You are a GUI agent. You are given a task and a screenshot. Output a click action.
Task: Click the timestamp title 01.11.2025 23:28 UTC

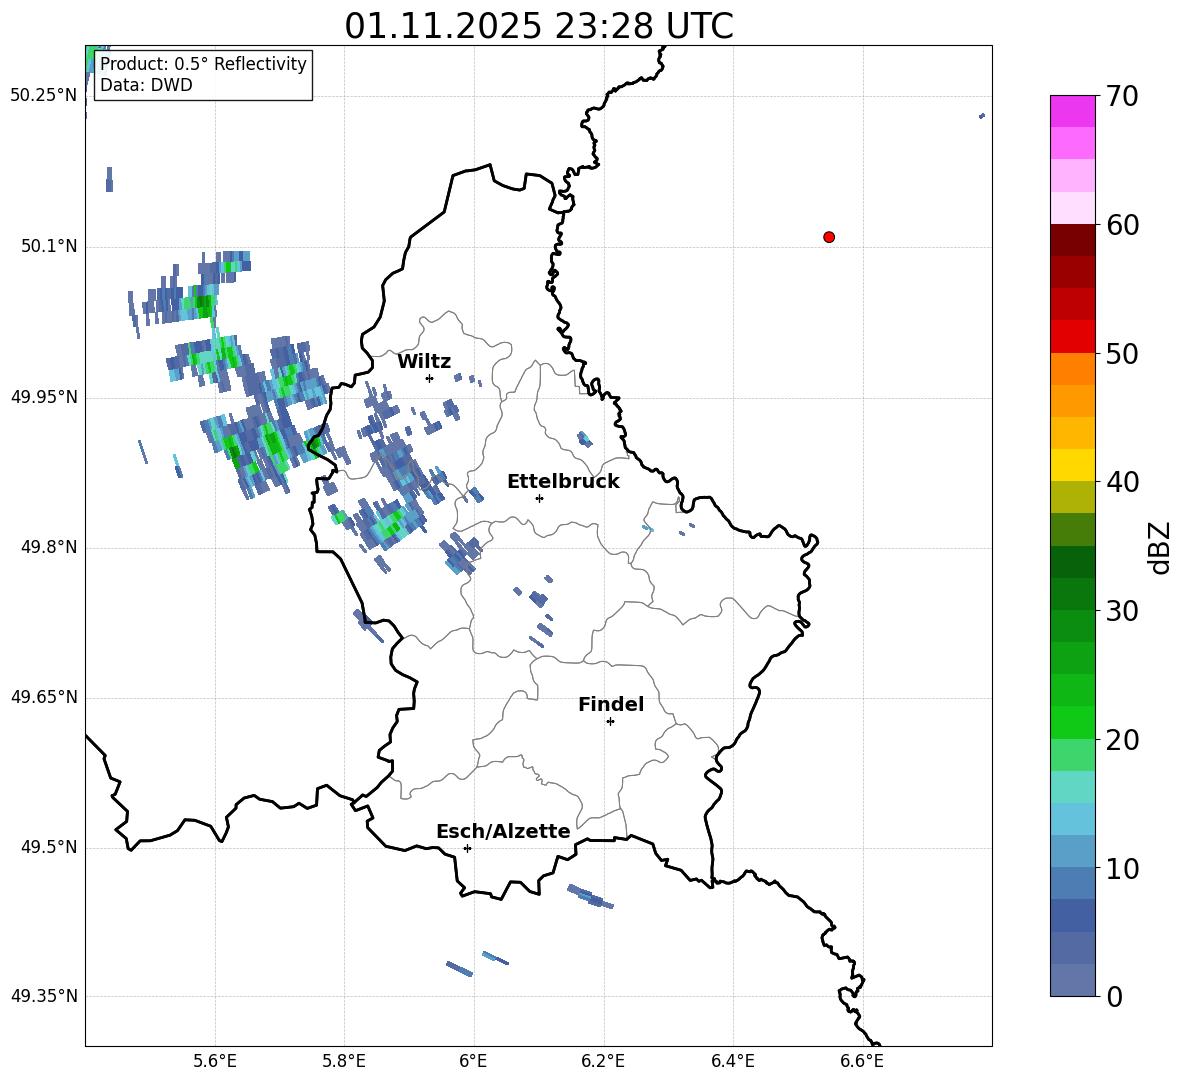click(539, 26)
